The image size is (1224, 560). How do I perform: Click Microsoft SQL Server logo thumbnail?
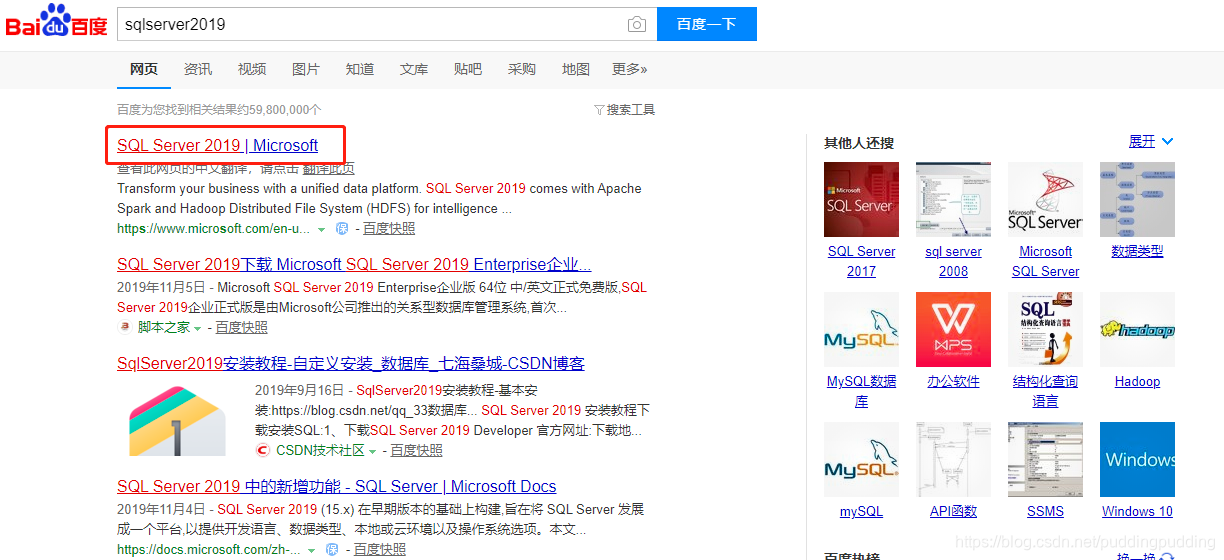tap(1045, 199)
